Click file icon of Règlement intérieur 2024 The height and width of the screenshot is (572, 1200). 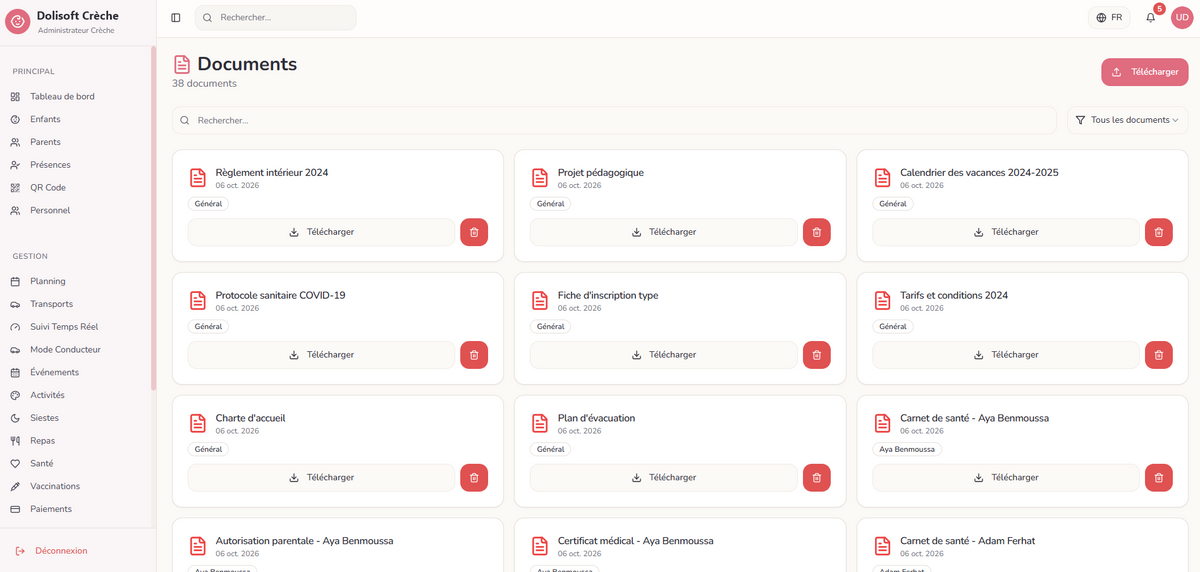point(198,178)
